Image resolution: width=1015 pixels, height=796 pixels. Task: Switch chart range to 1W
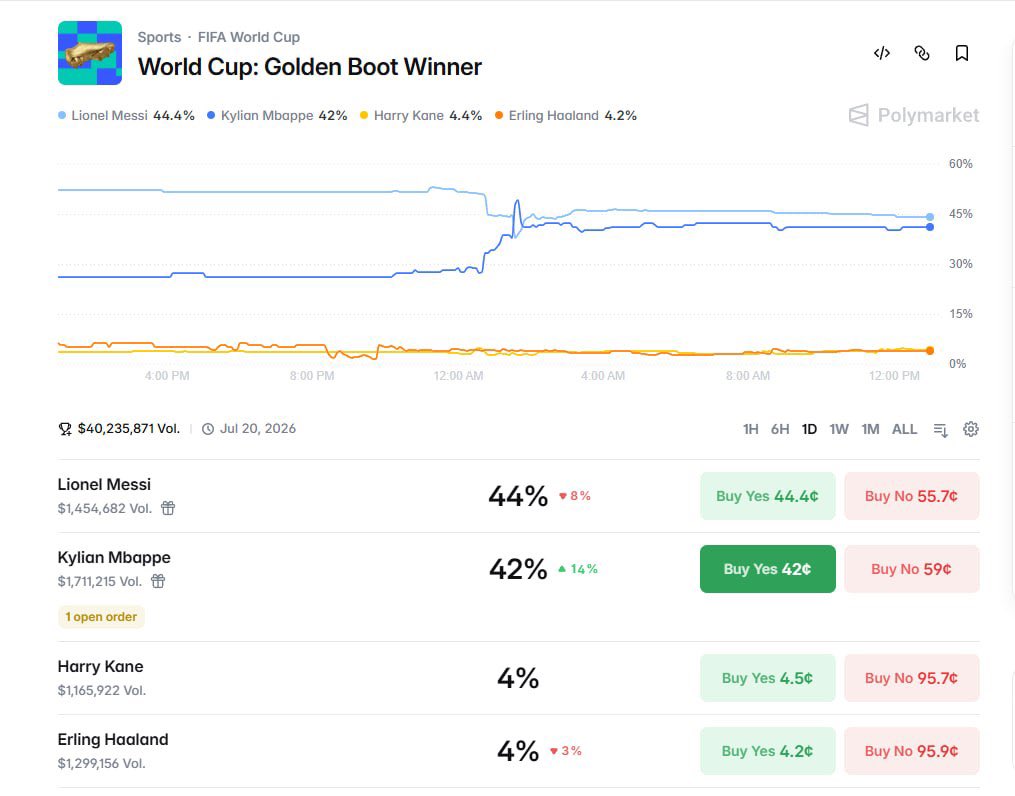coord(839,429)
